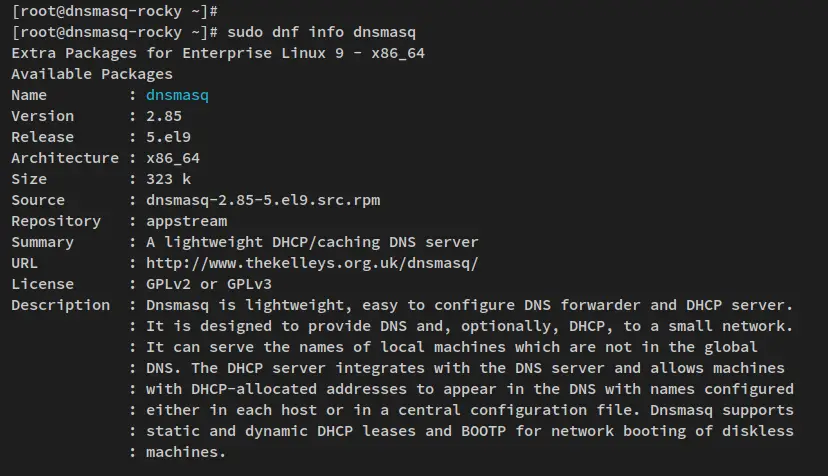The width and height of the screenshot is (828, 476).
Task: Click the 'sudo dnf info dnsmasq' command
Action: tap(329, 32)
